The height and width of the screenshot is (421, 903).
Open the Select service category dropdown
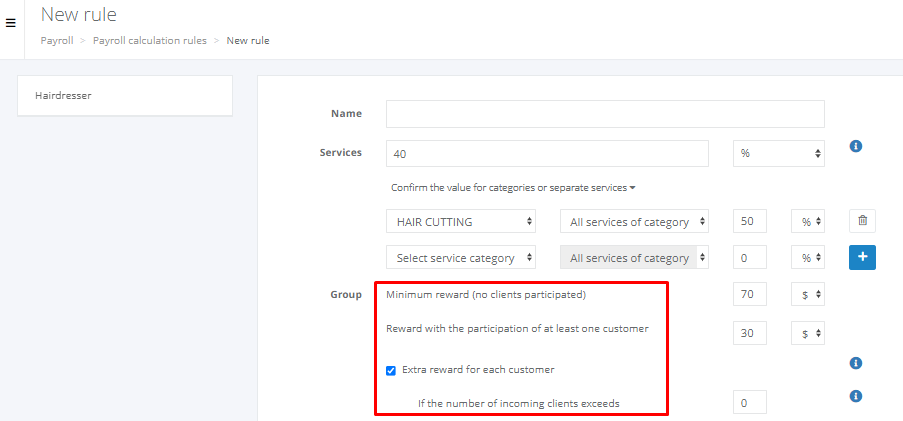460,258
